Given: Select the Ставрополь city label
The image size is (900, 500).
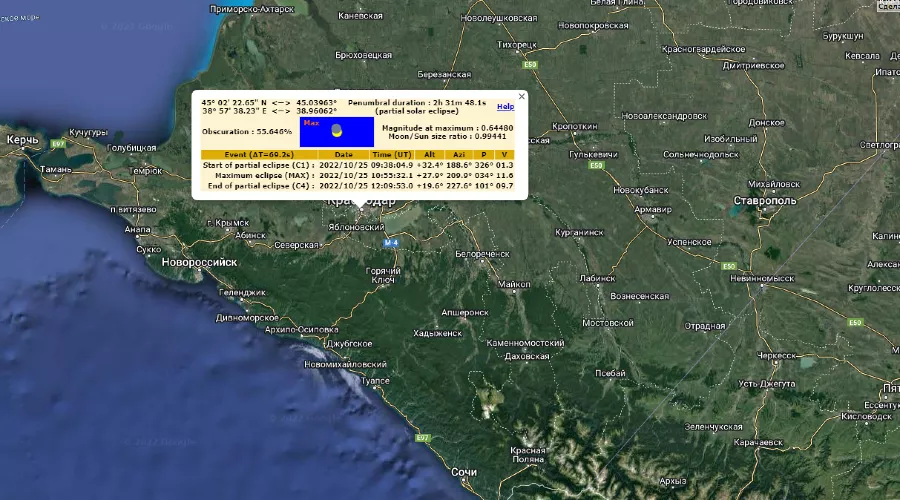Looking at the screenshot, I should (764, 201).
